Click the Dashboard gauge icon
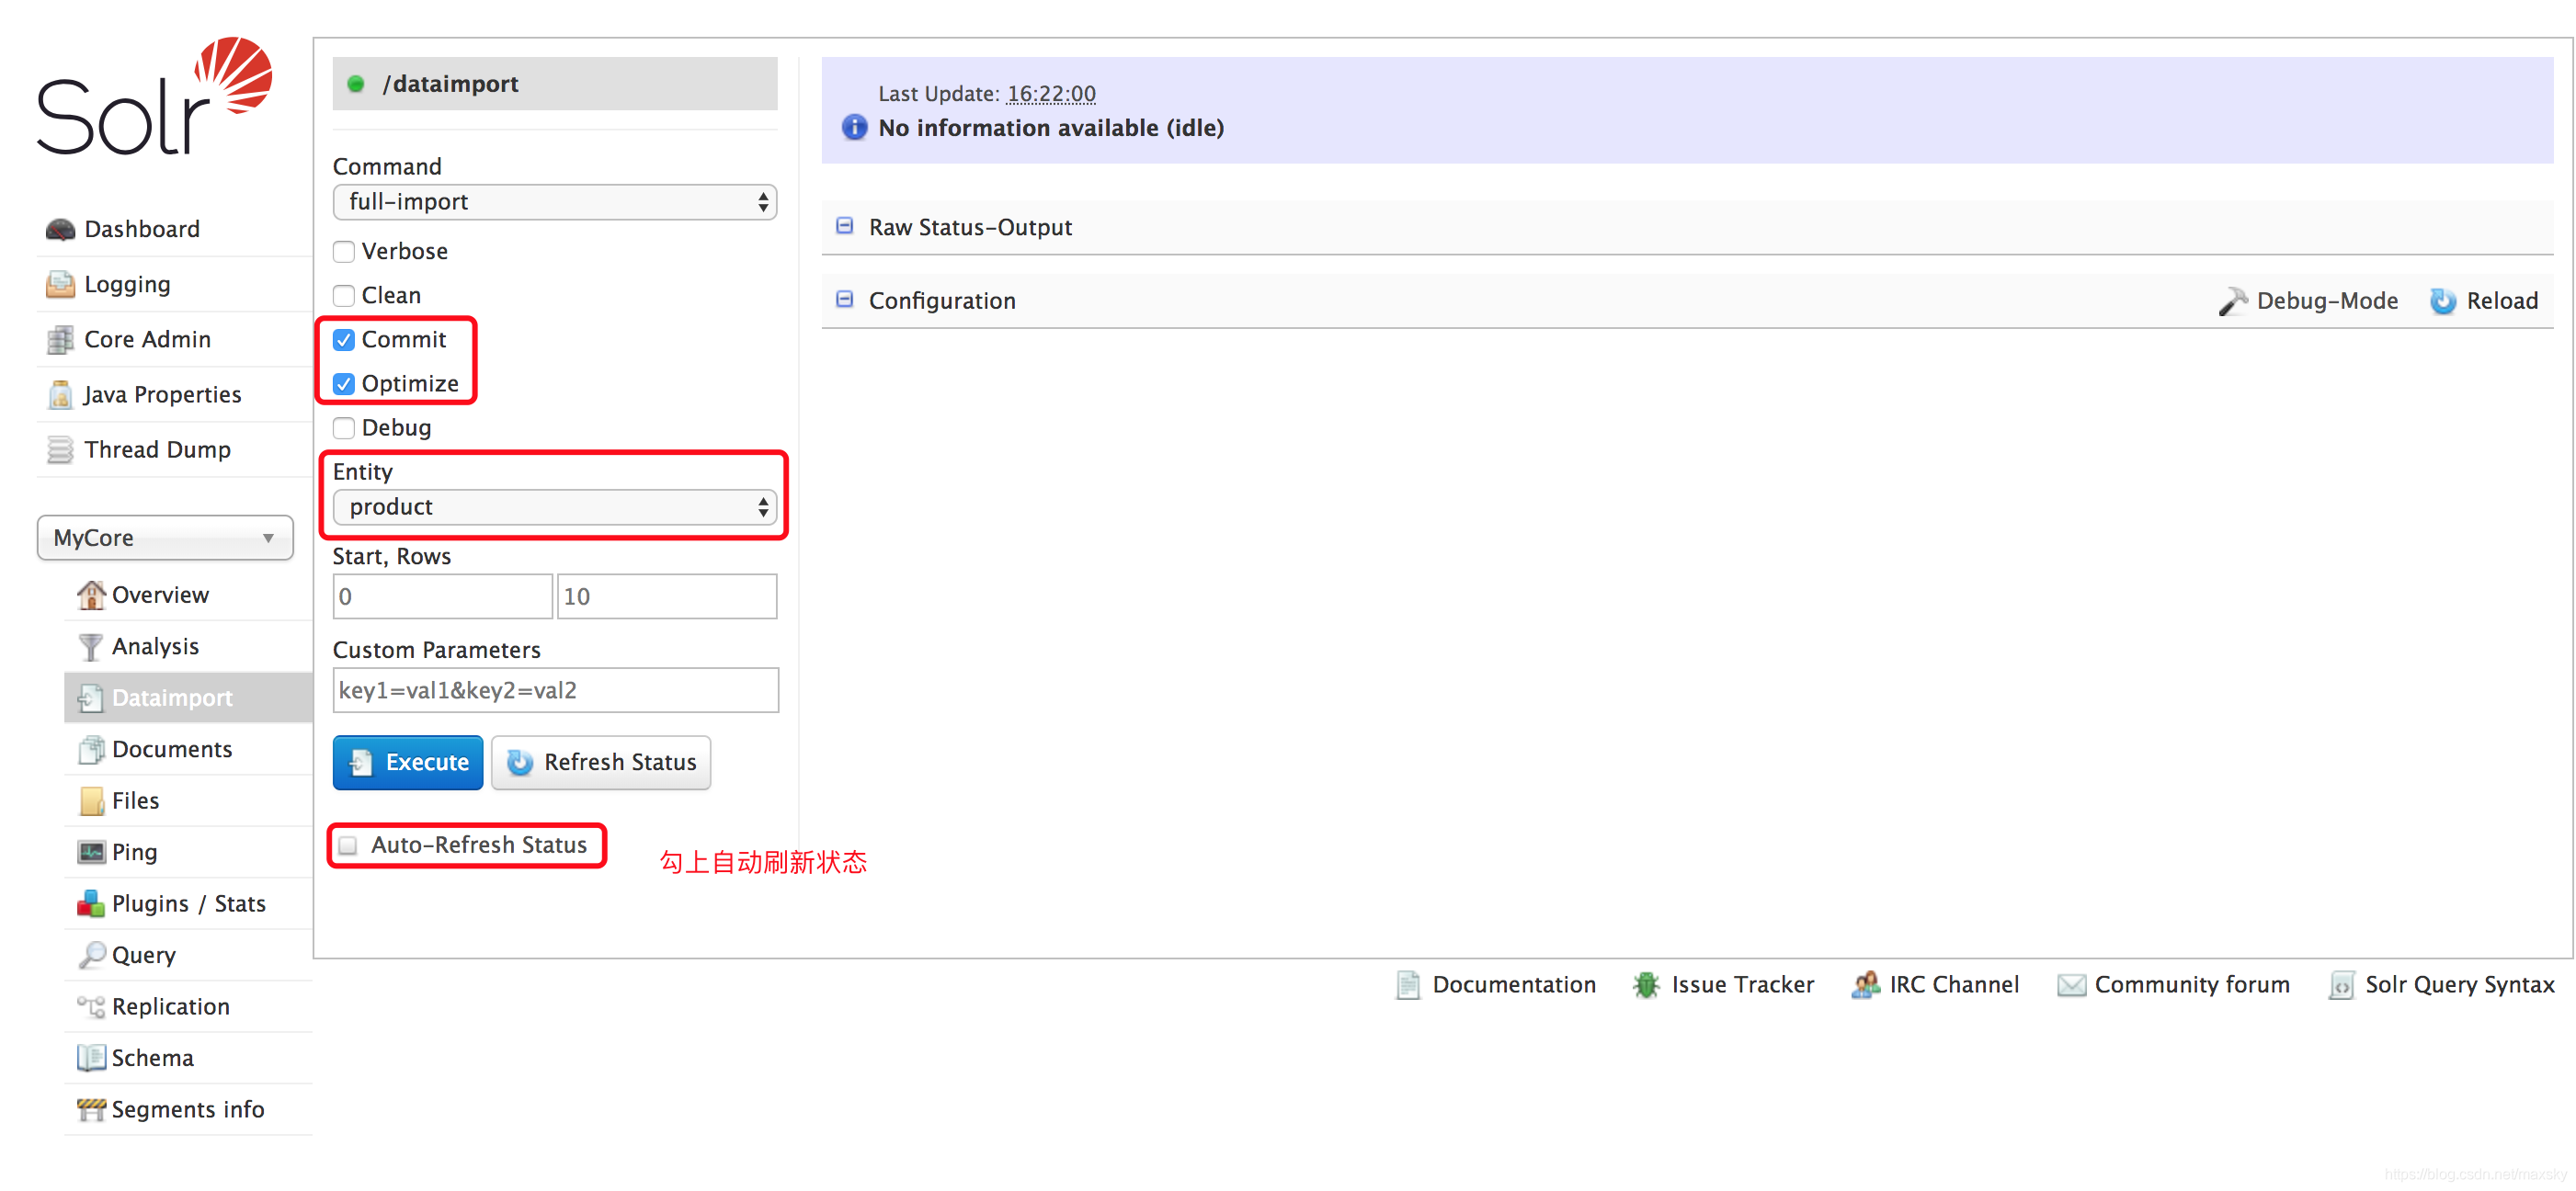The height and width of the screenshot is (1191, 2576). click(60, 229)
